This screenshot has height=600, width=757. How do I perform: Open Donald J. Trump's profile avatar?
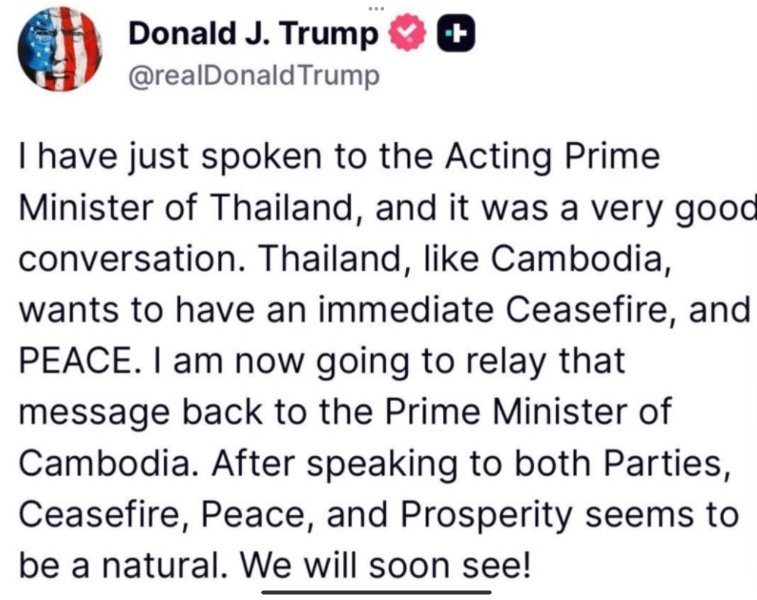point(60,49)
